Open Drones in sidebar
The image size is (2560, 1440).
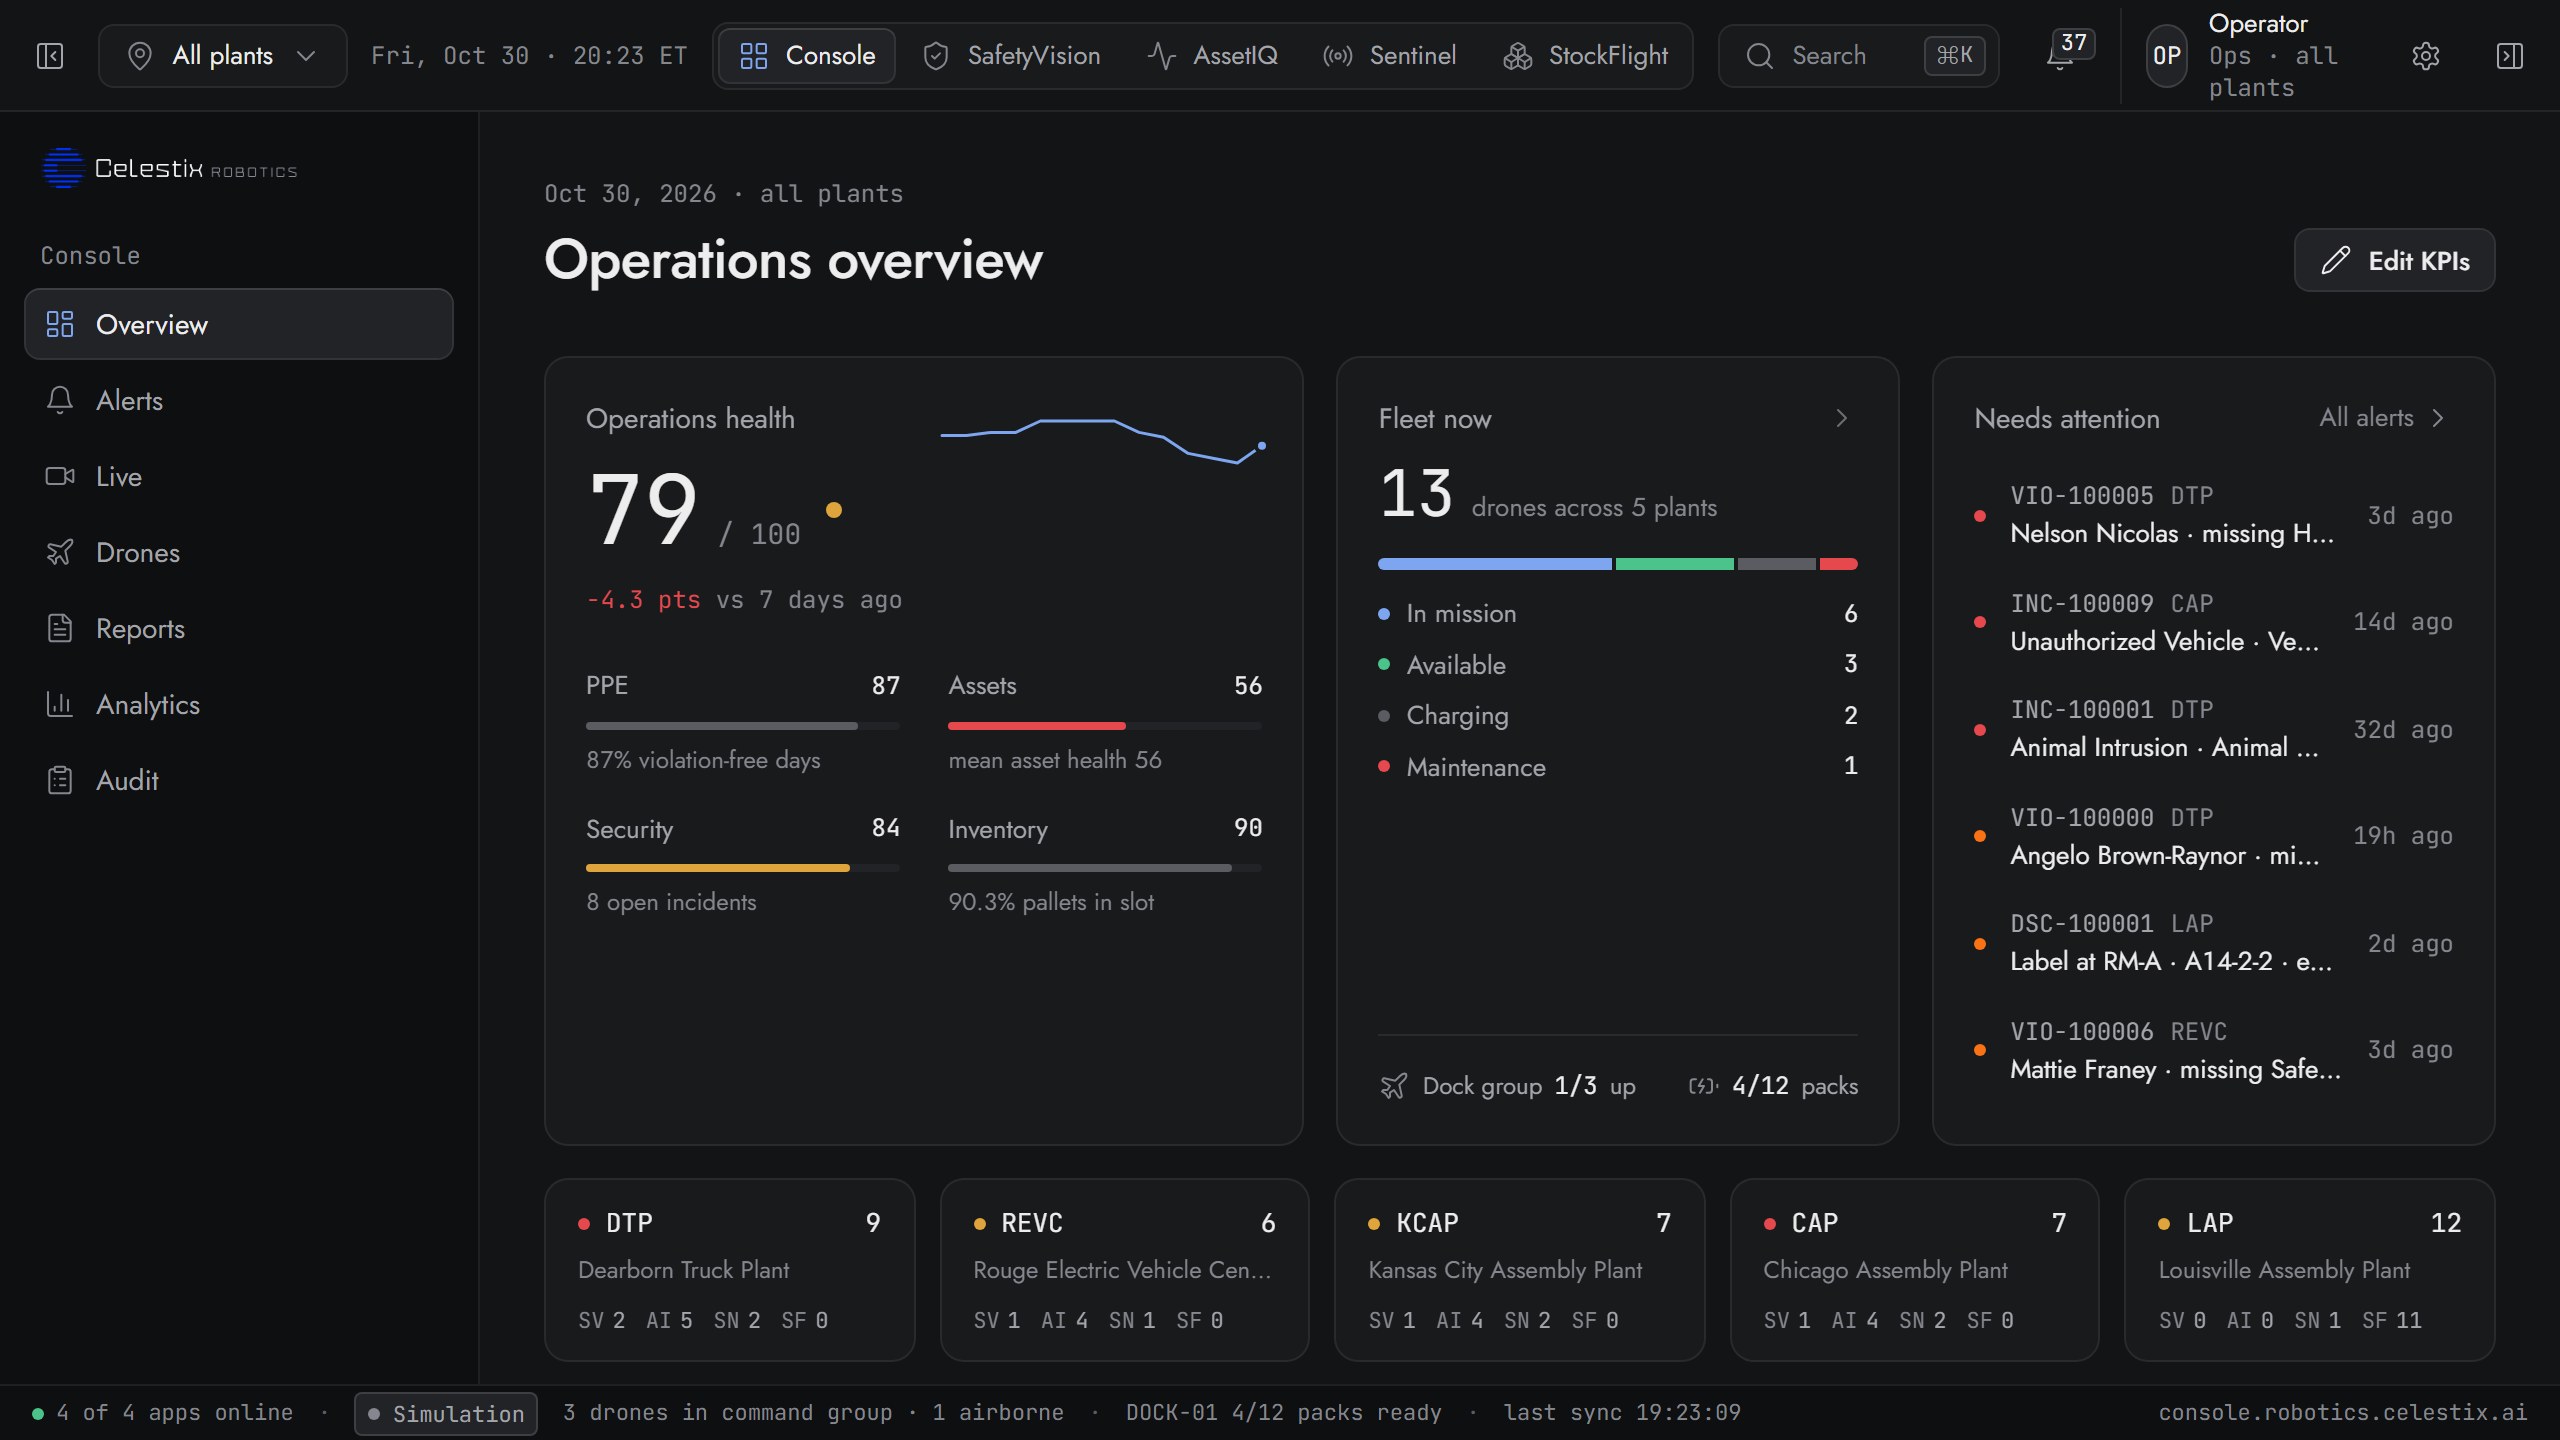tap(239, 552)
